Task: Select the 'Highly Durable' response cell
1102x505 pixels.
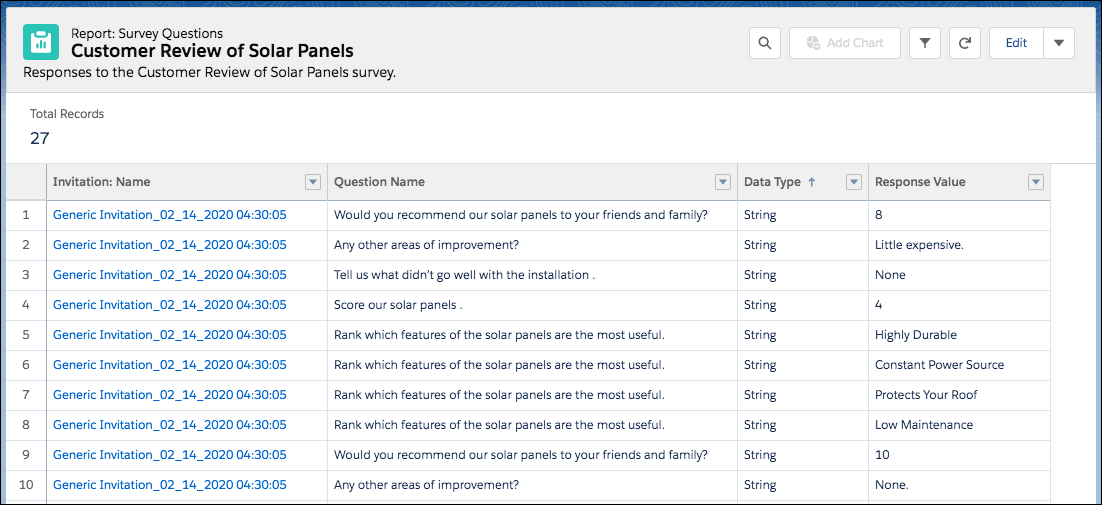Action: [x=959, y=335]
